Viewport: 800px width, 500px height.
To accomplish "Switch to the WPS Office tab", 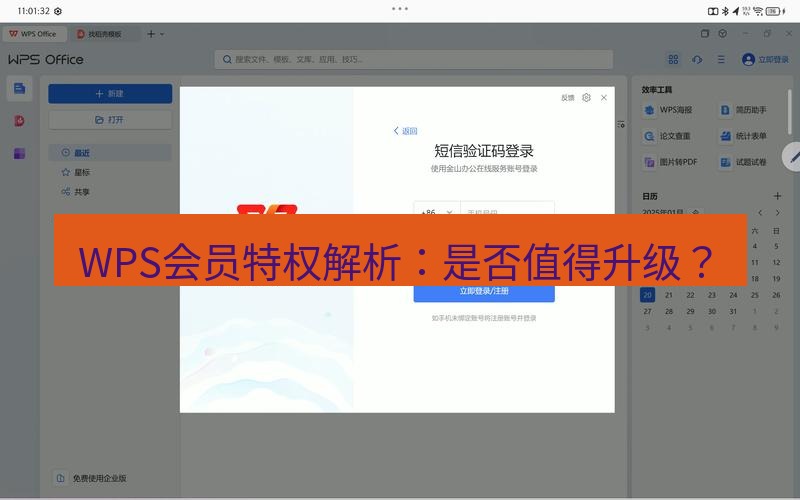I will pos(34,34).
